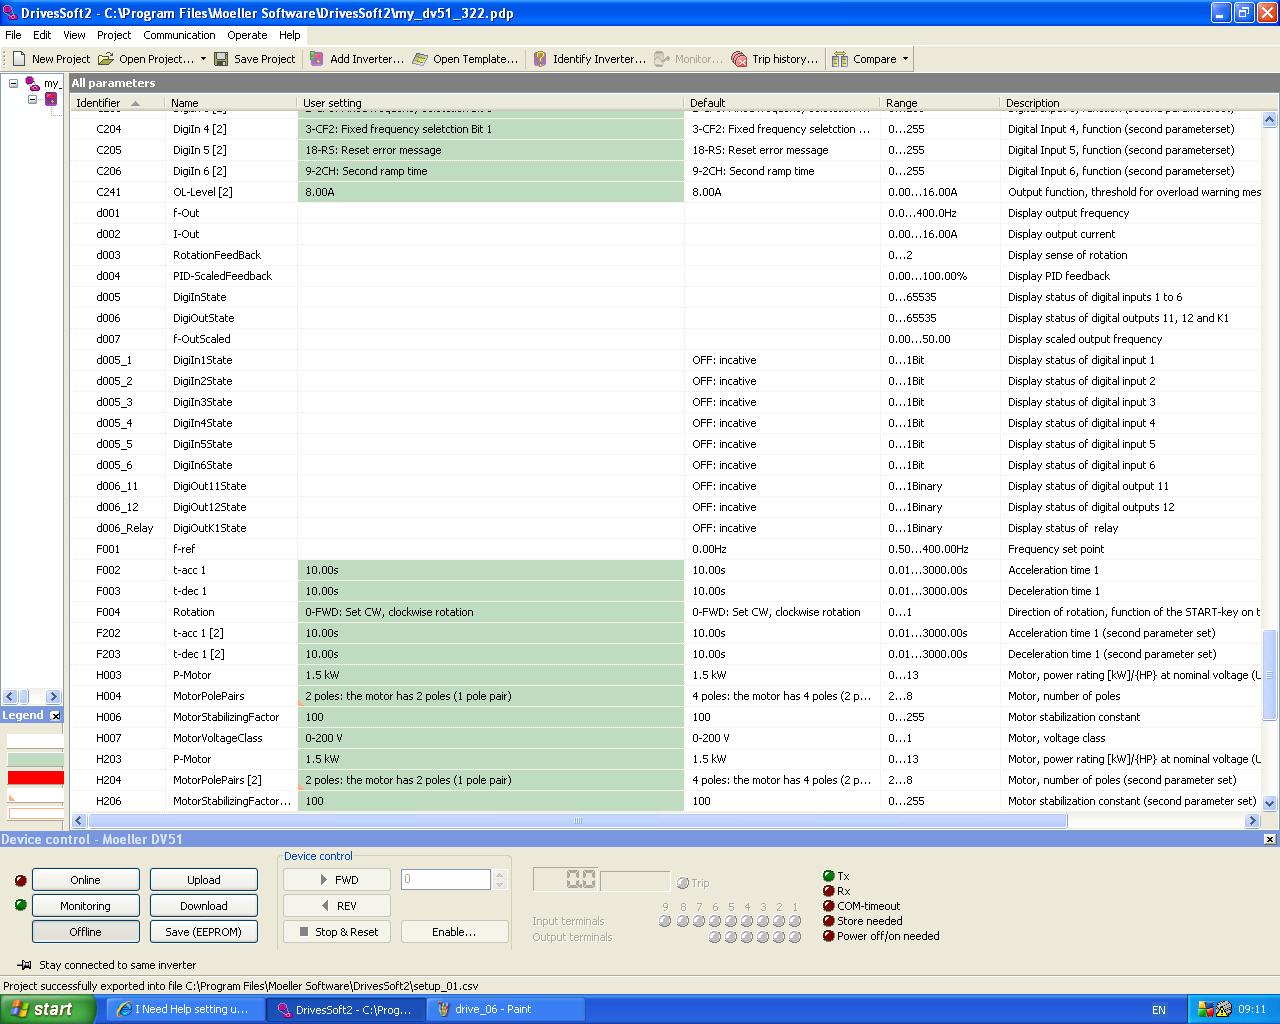The height and width of the screenshot is (1024, 1280).
Task: Open the Open Project dropdown arrow
Action: 203,59
